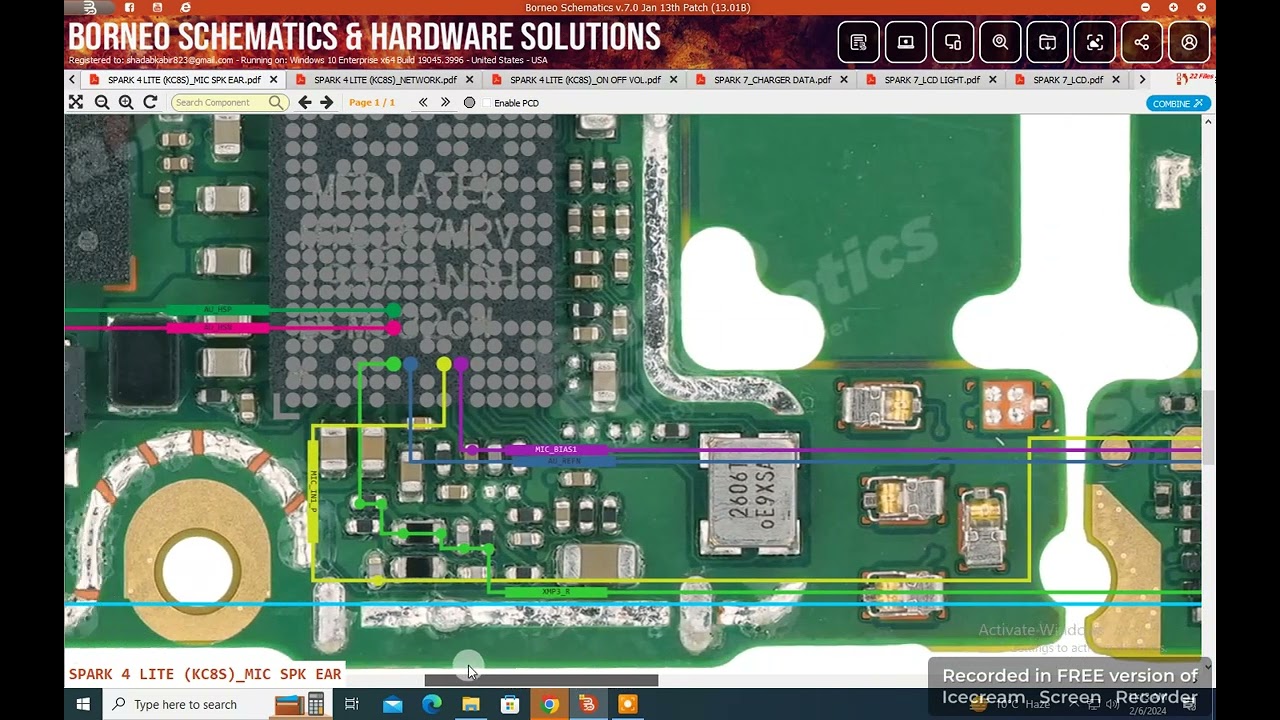The width and height of the screenshot is (1280, 720).
Task: Close the MIC SPK EAR.pdf tab
Action: tap(273, 80)
